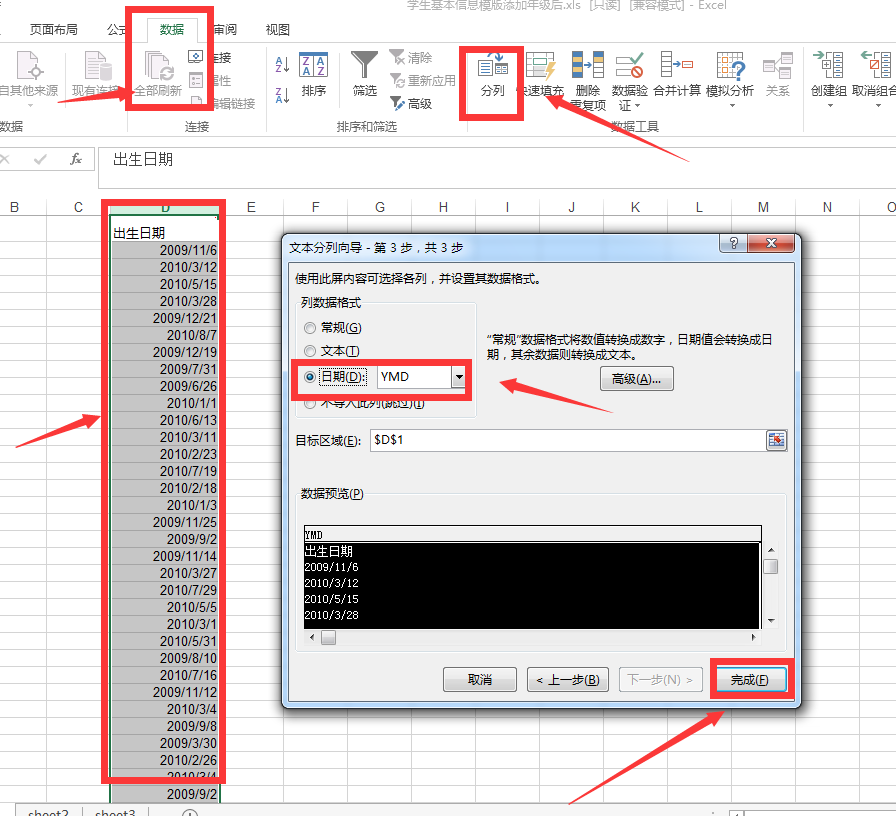Switch to the 视图 ribbon tab
This screenshot has width=896, height=816.
[278, 30]
